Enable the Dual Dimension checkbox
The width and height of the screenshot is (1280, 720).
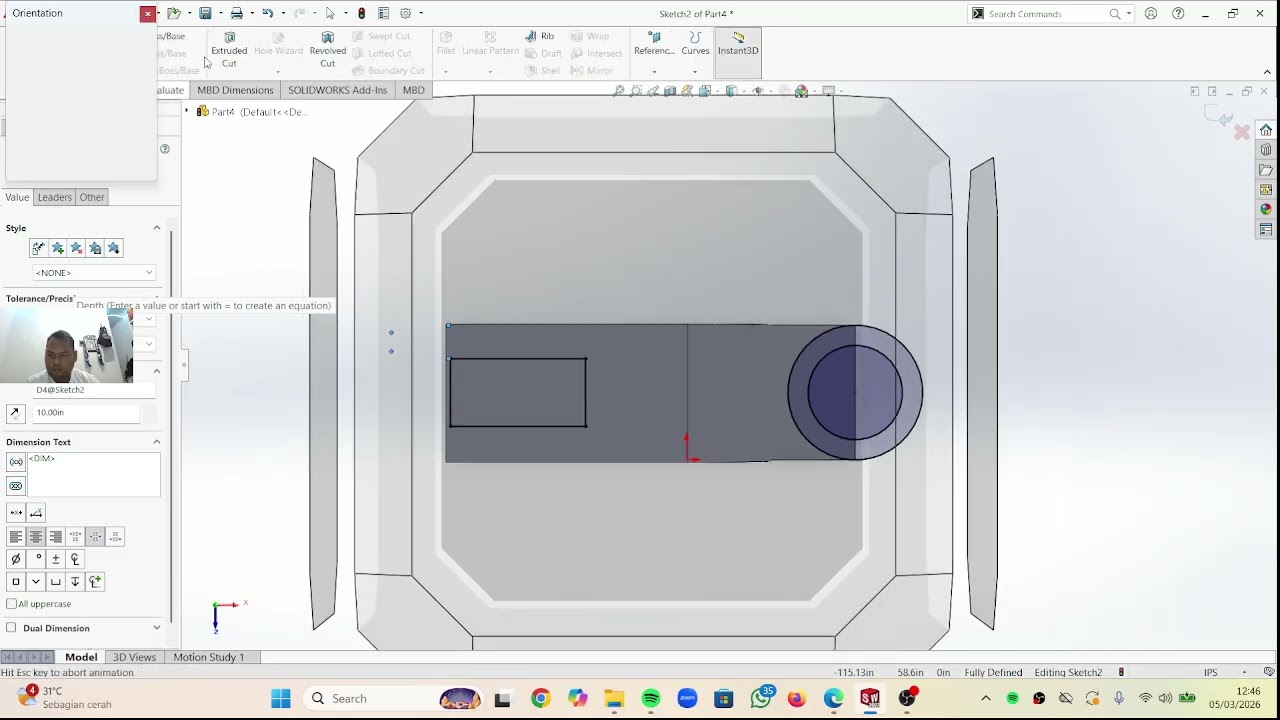[x=11, y=628]
